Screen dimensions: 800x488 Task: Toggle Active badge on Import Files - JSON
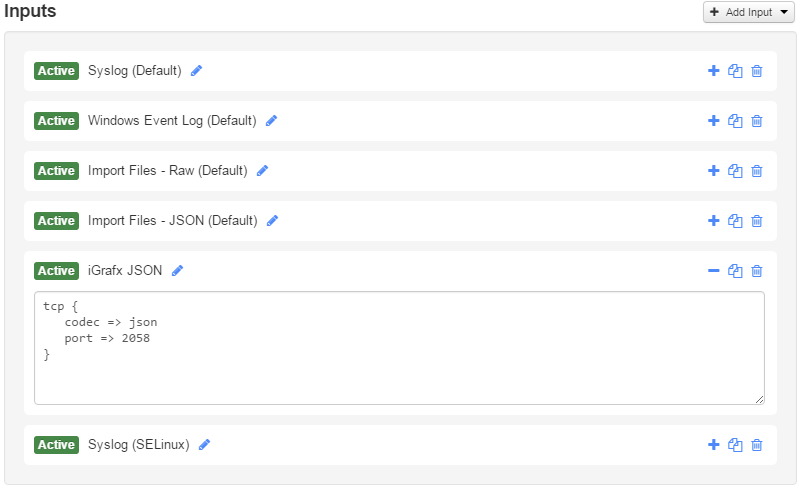(x=57, y=221)
